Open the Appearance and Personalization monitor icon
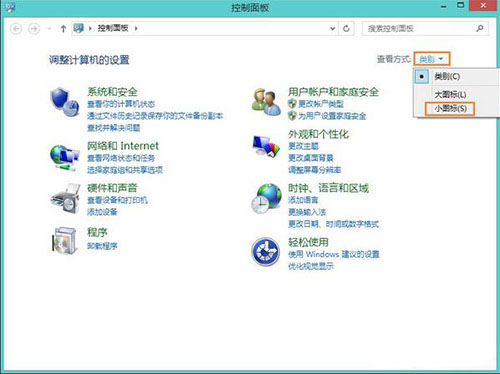The image size is (500, 374). pyautogui.click(x=266, y=146)
